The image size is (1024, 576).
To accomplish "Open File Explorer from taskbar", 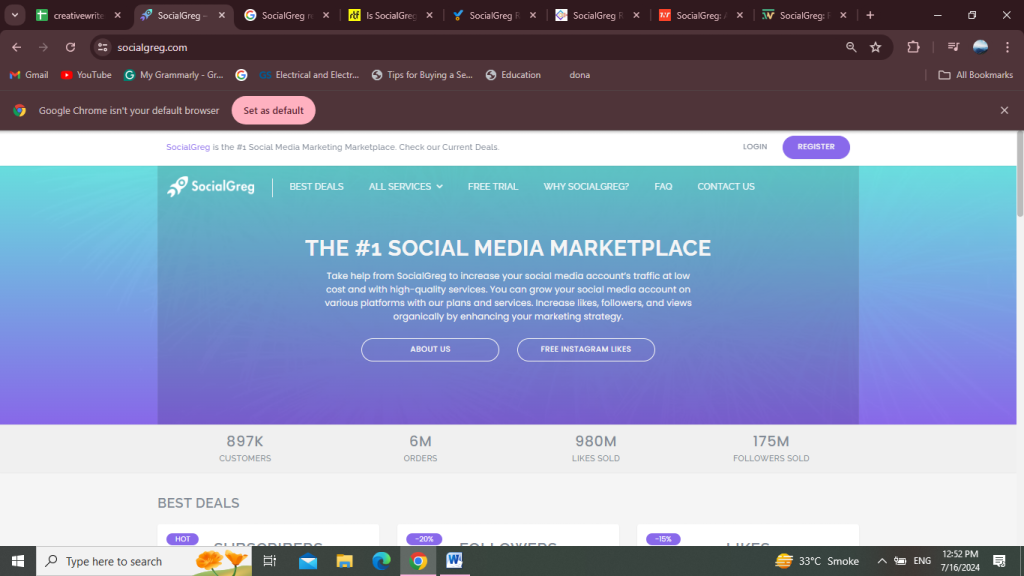I will 344,561.
